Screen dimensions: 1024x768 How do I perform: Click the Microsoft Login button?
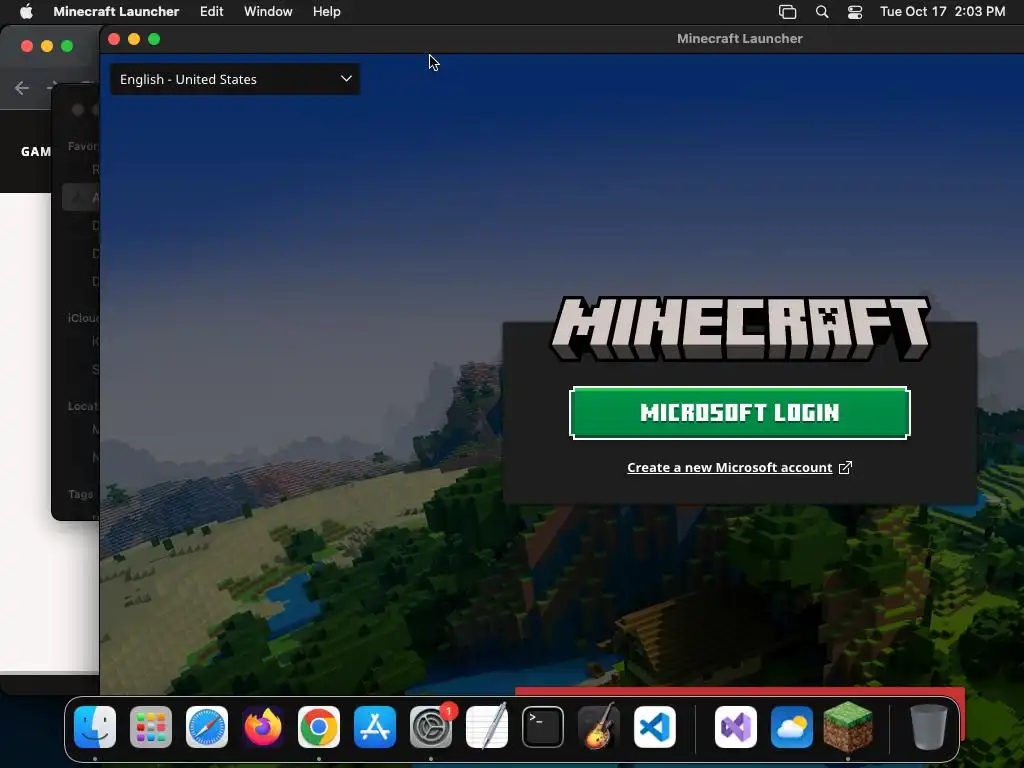(x=740, y=413)
